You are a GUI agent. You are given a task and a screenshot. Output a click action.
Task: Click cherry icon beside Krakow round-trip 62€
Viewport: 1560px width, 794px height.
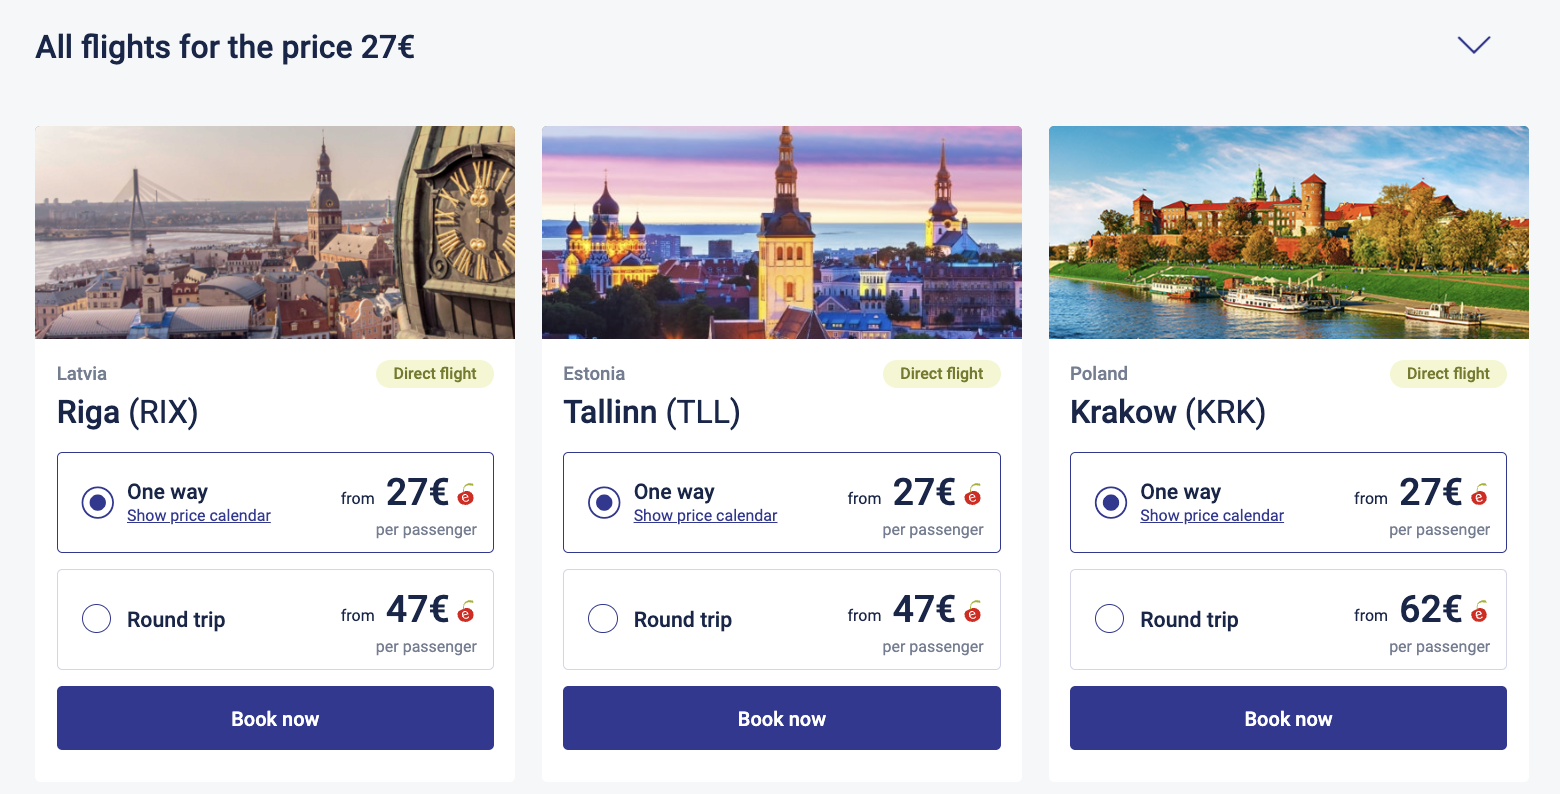click(x=1480, y=611)
